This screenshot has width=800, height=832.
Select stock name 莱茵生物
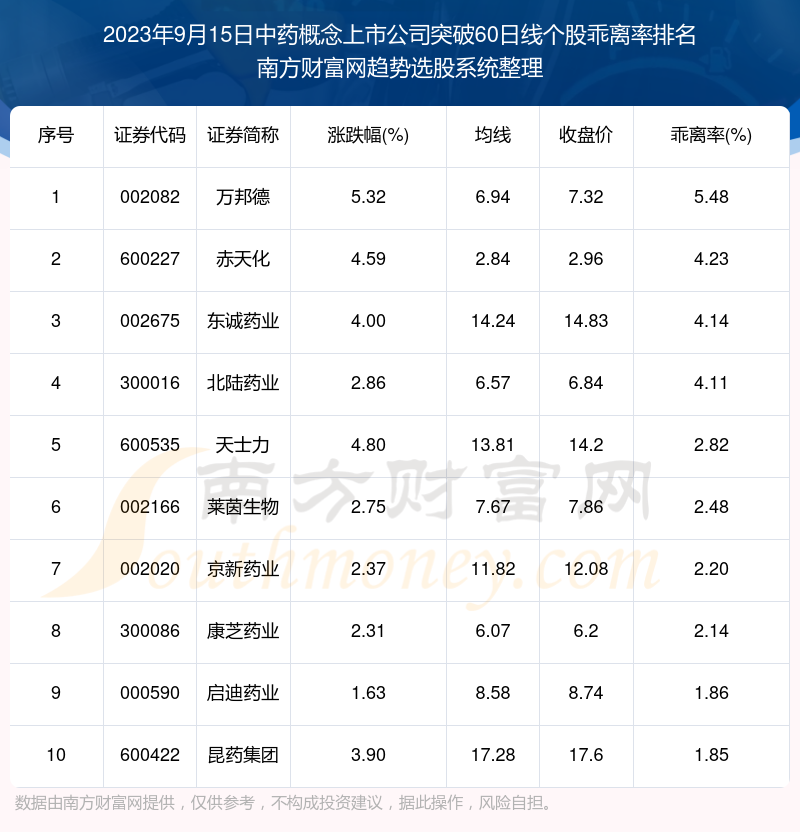[x=243, y=507]
